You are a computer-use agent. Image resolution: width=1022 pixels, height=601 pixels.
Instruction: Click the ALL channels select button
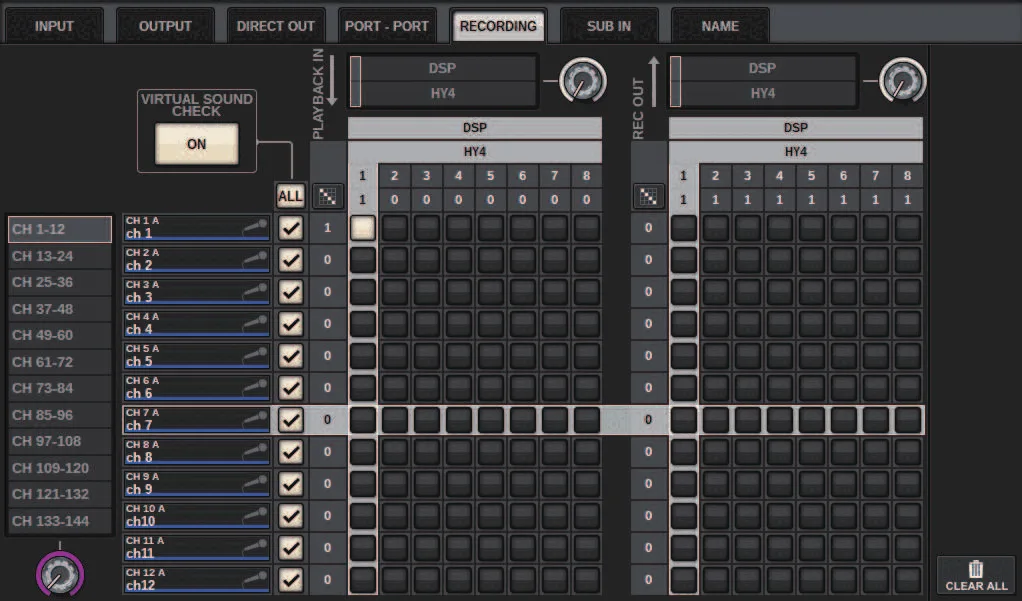[290, 196]
